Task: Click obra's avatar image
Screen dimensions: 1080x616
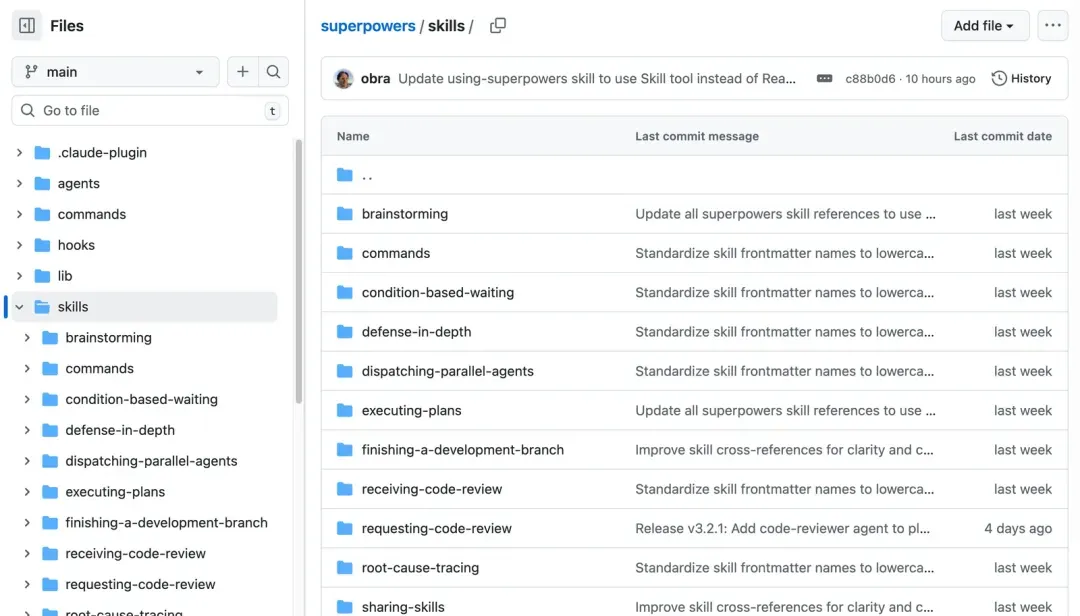Action: 344,79
